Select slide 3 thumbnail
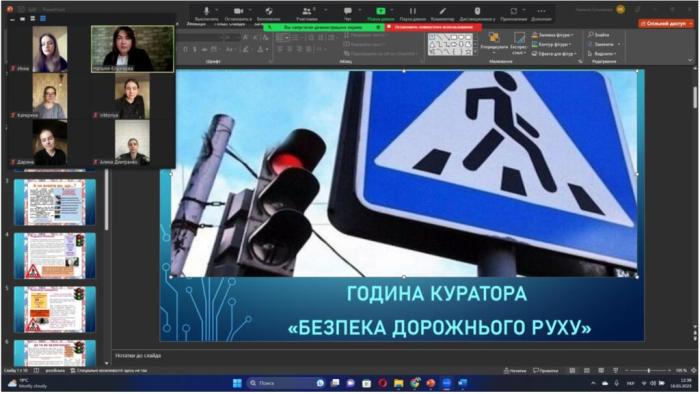The height and width of the screenshot is (394, 700). coord(55,203)
